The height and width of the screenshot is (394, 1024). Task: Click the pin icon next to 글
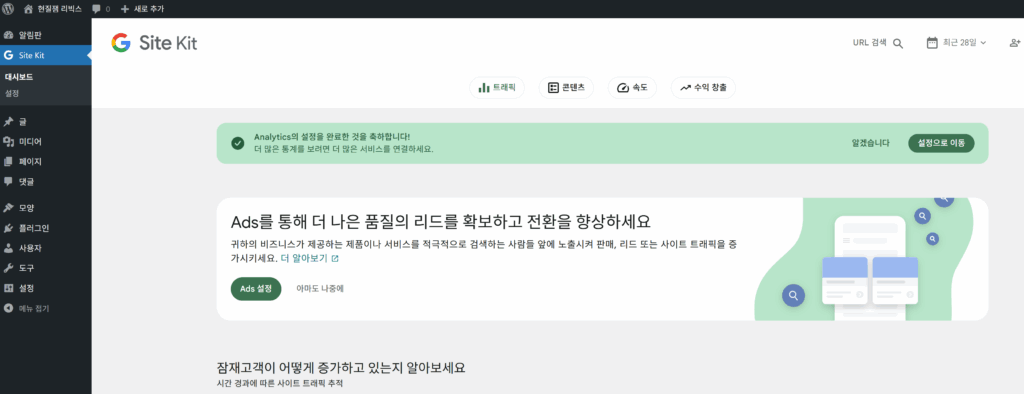pos(8,122)
